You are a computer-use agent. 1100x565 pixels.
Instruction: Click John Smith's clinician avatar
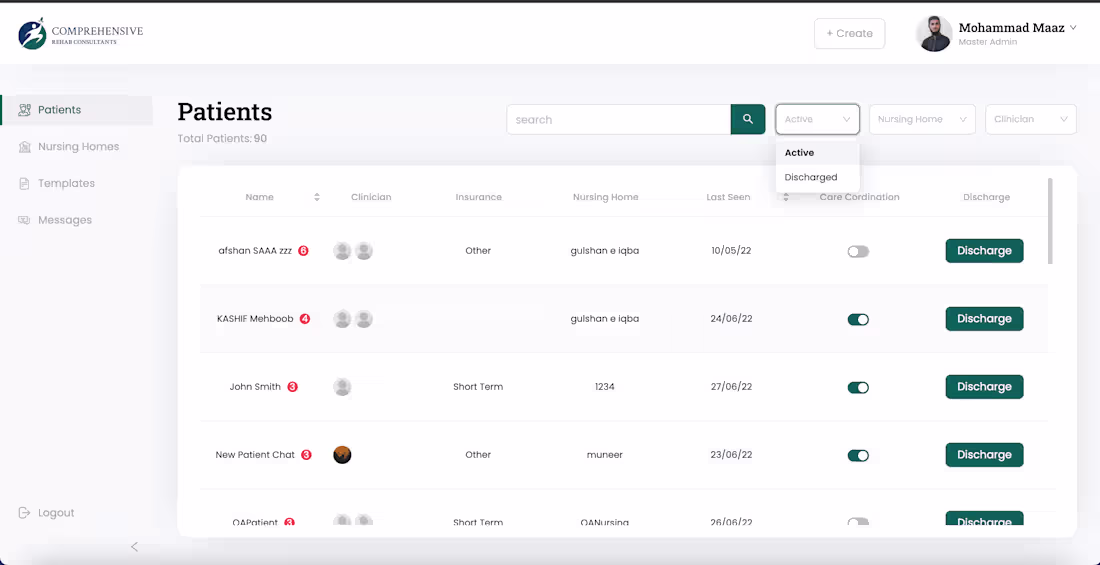coord(342,387)
